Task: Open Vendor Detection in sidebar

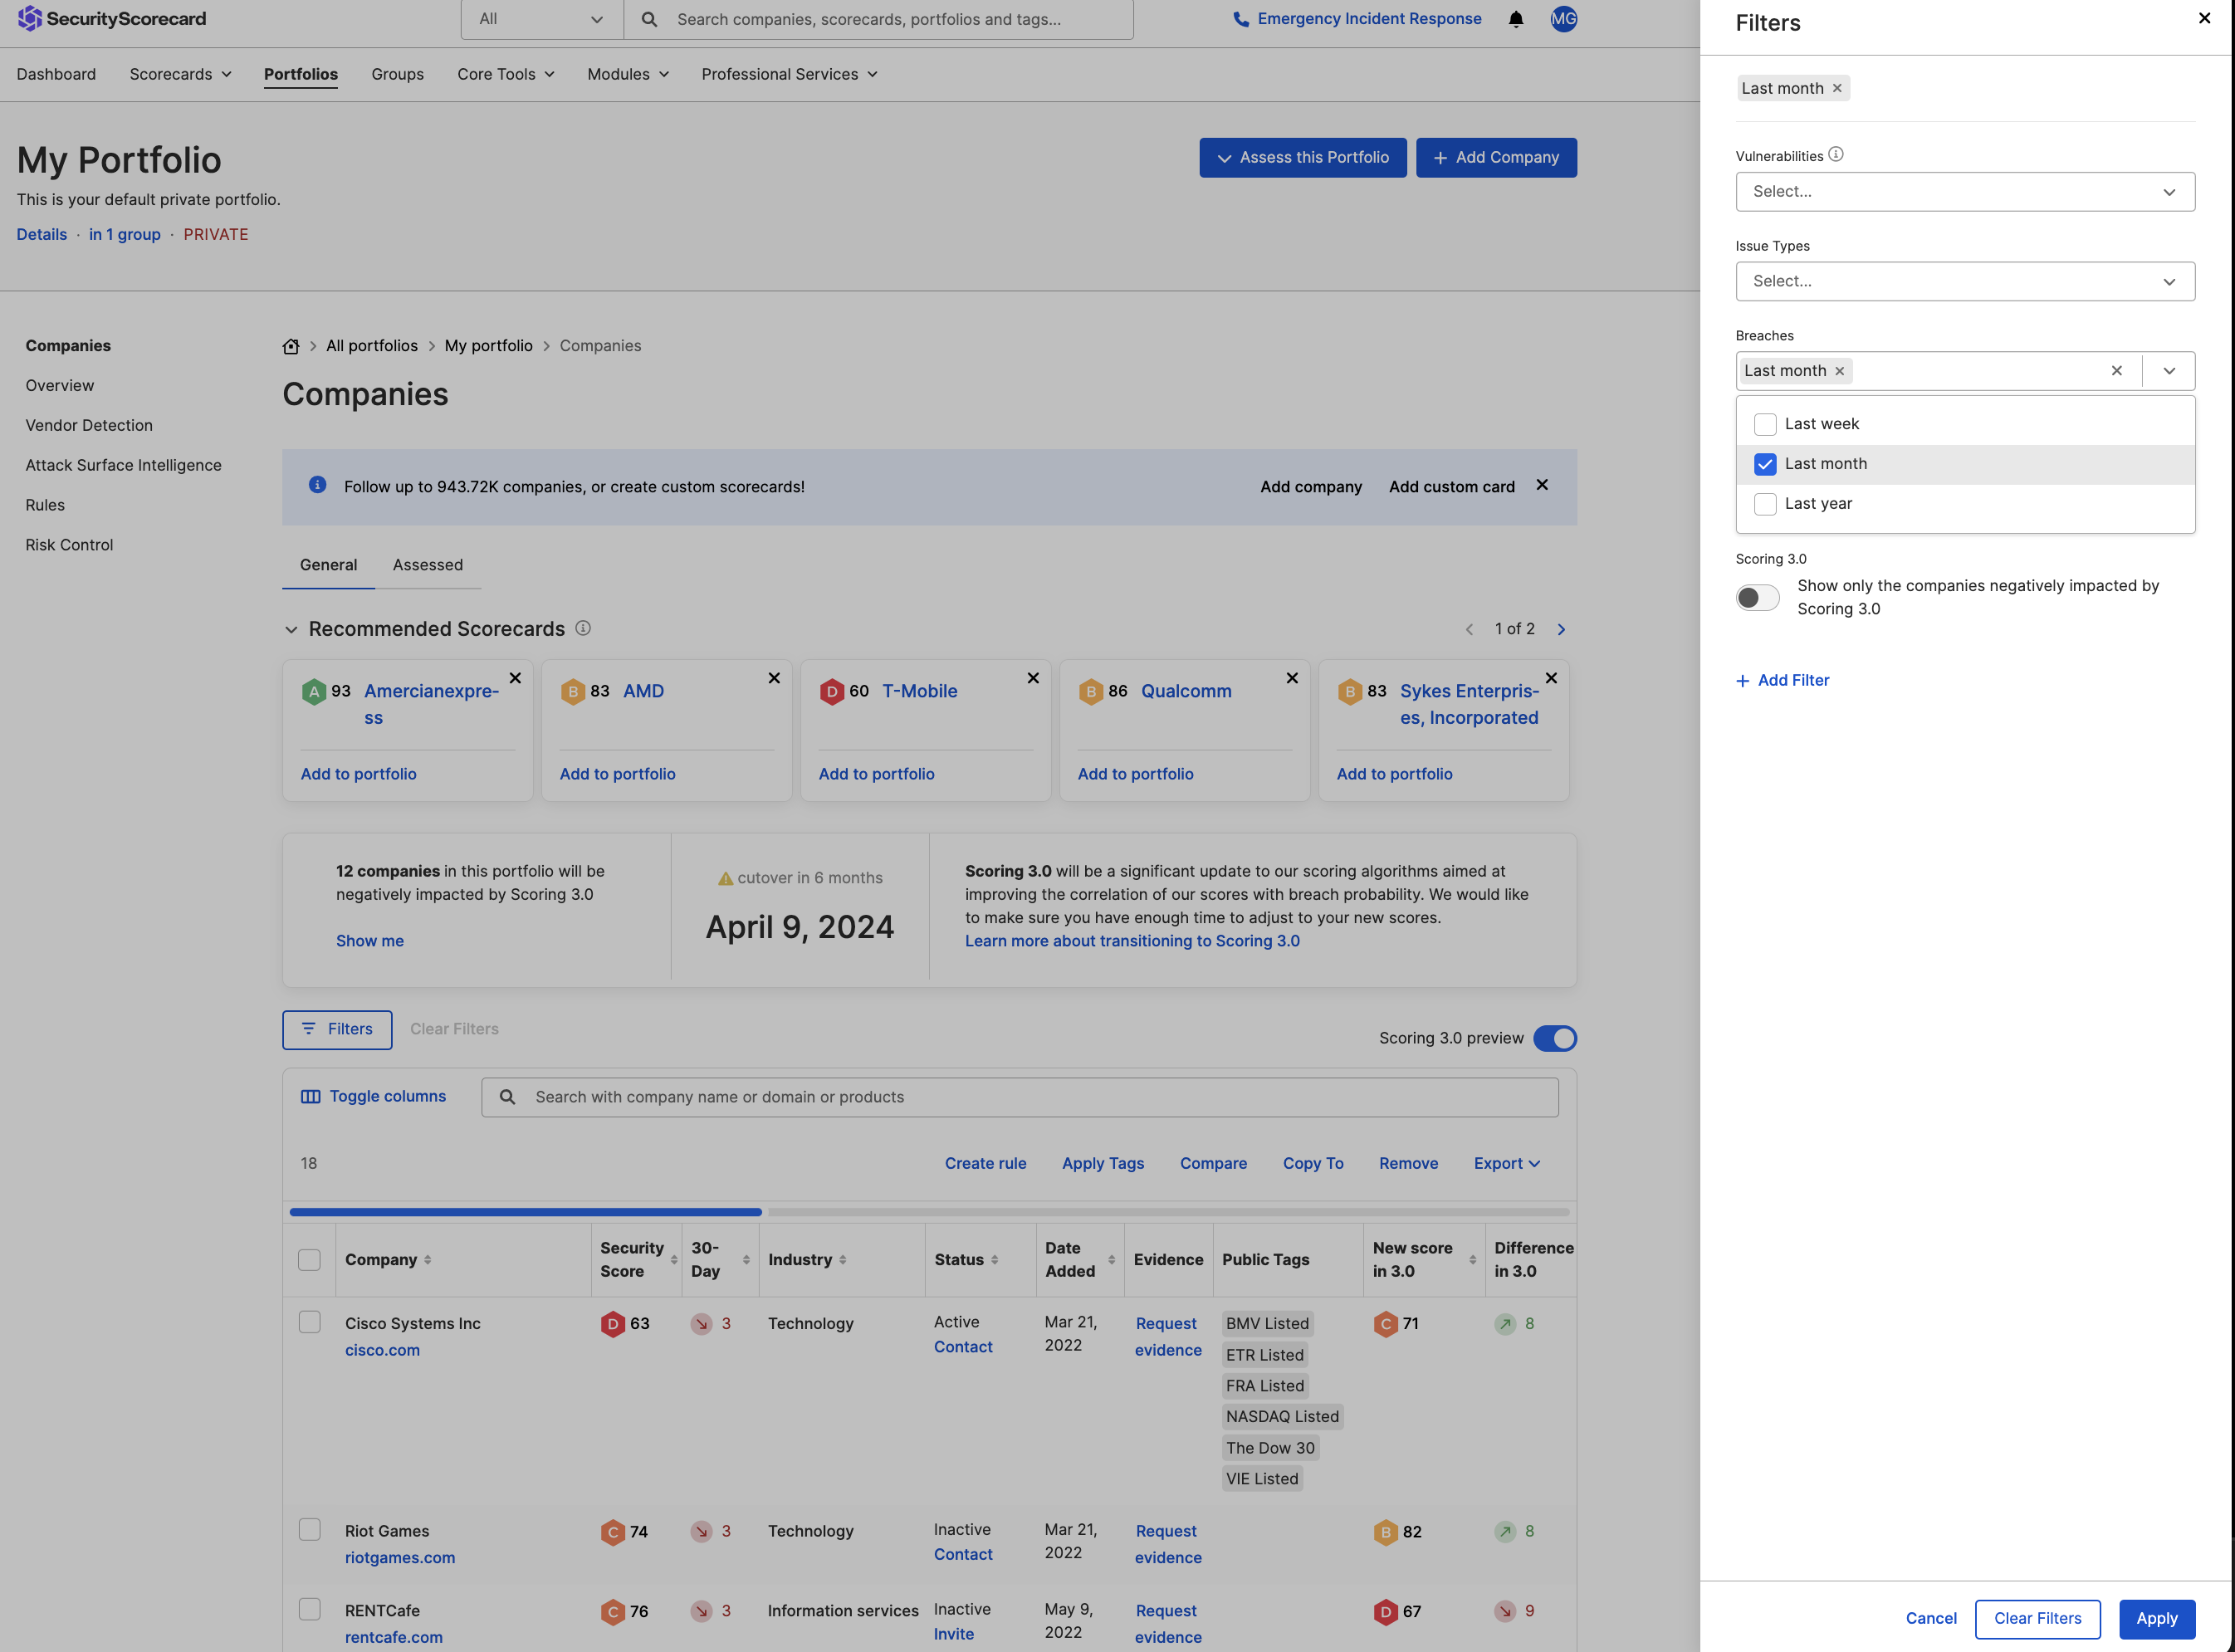Action: coord(89,425)
